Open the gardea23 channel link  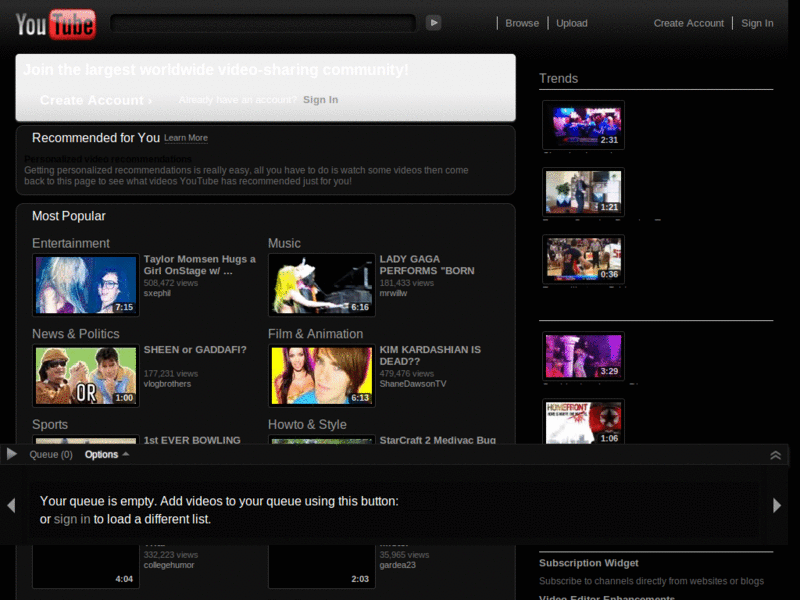397,565
